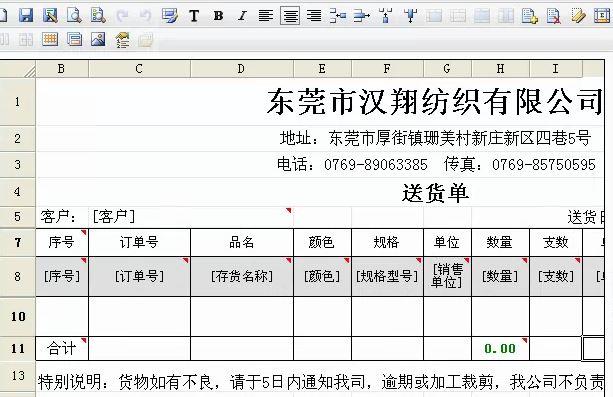Select column G header
Screen dimensions: 613x397
(x=447, y=69)
